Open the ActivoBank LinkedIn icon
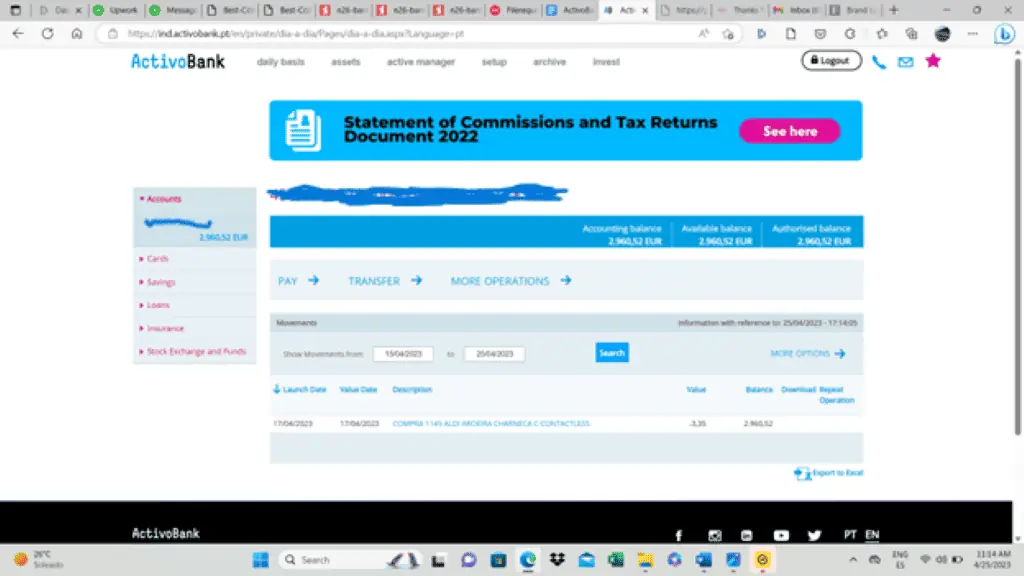The width and height of the screenshot is (1024, 576). pyautogui.click(x=746, y=536)
